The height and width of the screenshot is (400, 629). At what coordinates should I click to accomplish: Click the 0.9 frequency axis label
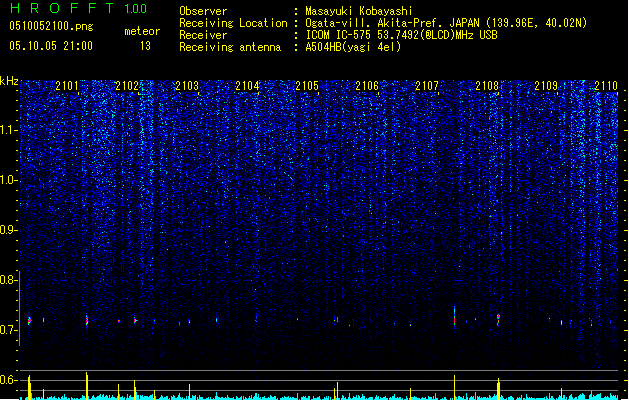[x=9, y=230]
